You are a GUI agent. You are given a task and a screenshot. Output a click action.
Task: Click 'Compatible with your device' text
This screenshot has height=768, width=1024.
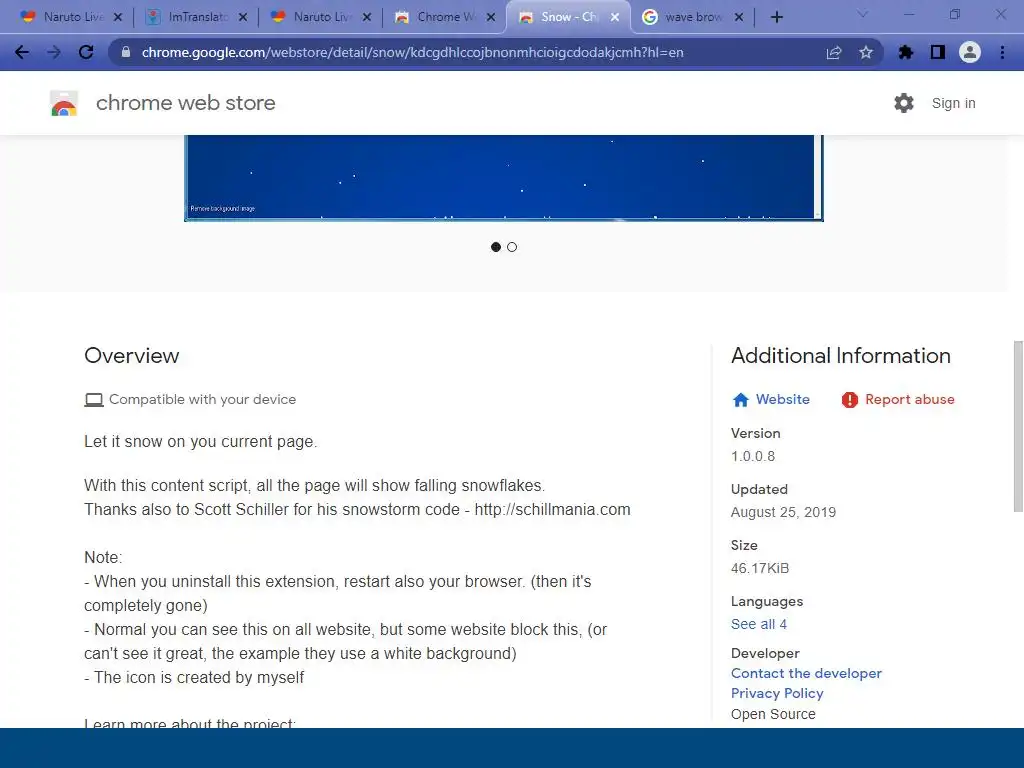point(202,399)
